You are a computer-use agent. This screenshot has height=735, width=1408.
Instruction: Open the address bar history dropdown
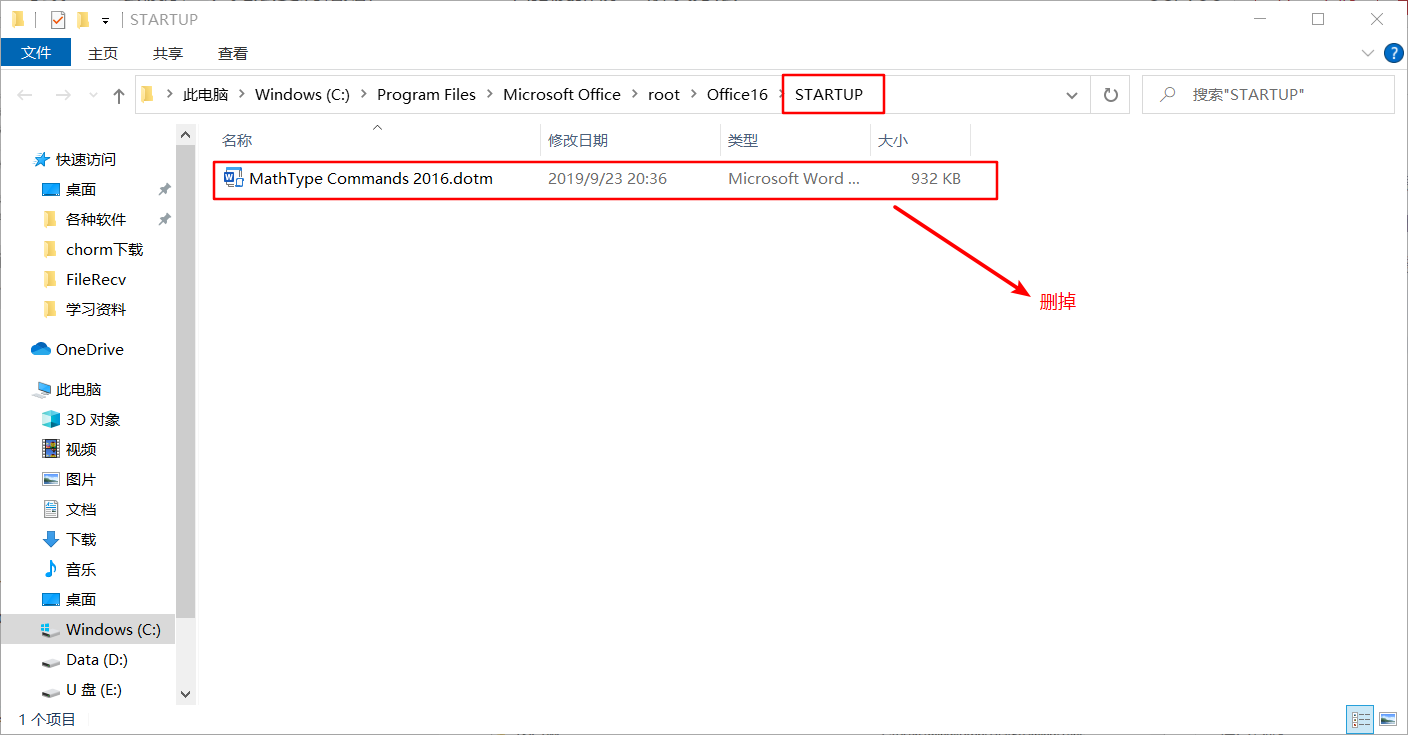[x=1072, y=95]
